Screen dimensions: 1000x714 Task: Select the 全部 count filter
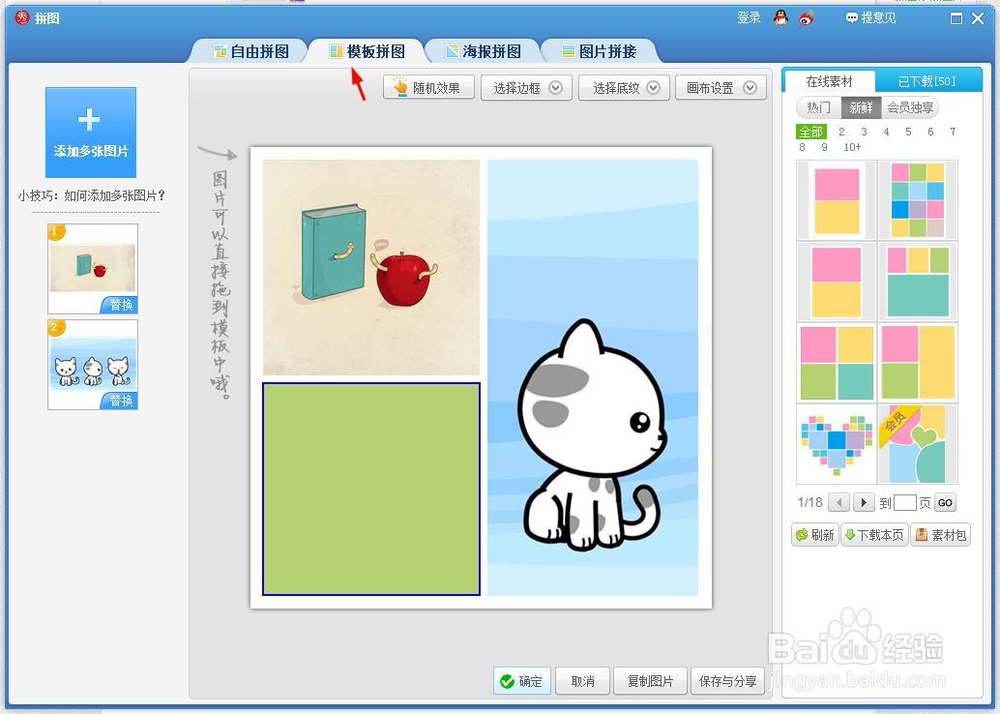(x=811, y=132)
